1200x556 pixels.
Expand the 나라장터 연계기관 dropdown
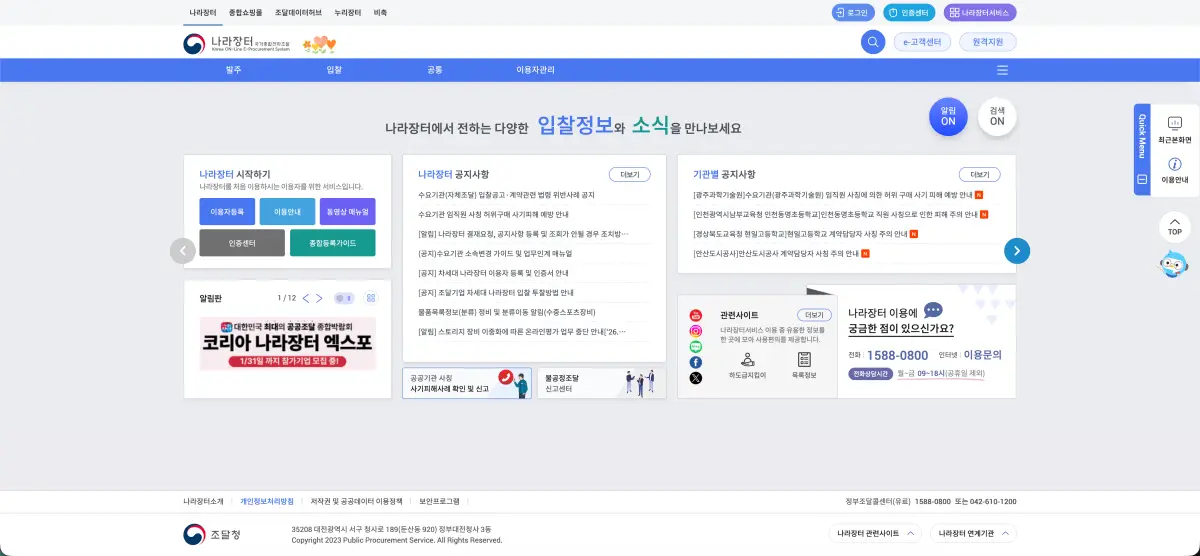click(x=972, y=534)
